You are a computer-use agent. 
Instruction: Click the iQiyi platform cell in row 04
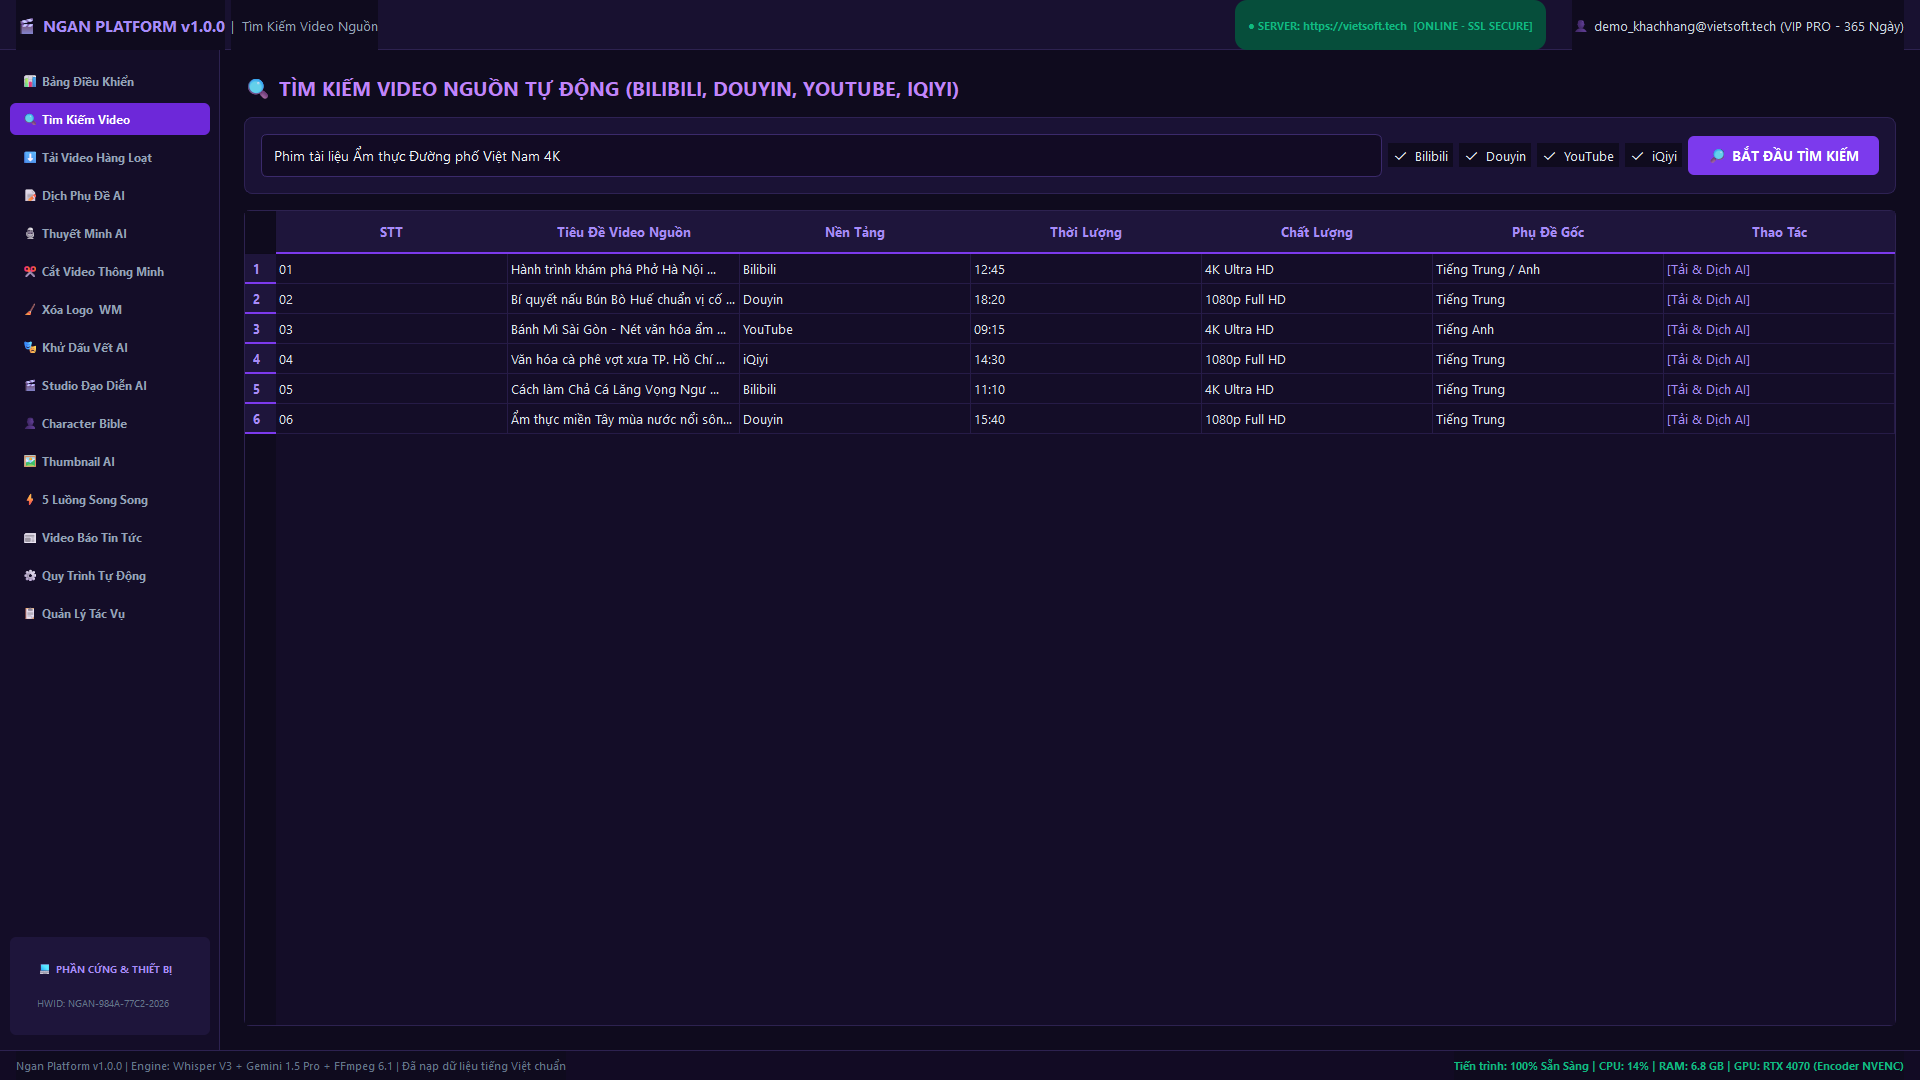tap(855, 360)
